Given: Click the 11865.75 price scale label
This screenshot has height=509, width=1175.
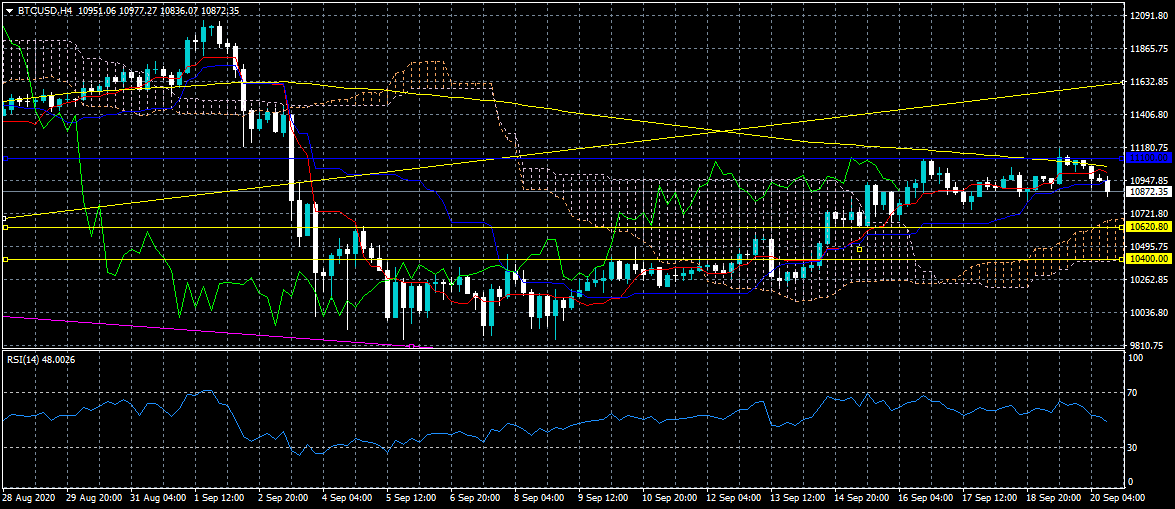Looking at the screenshot, I should pos(1148,48).
